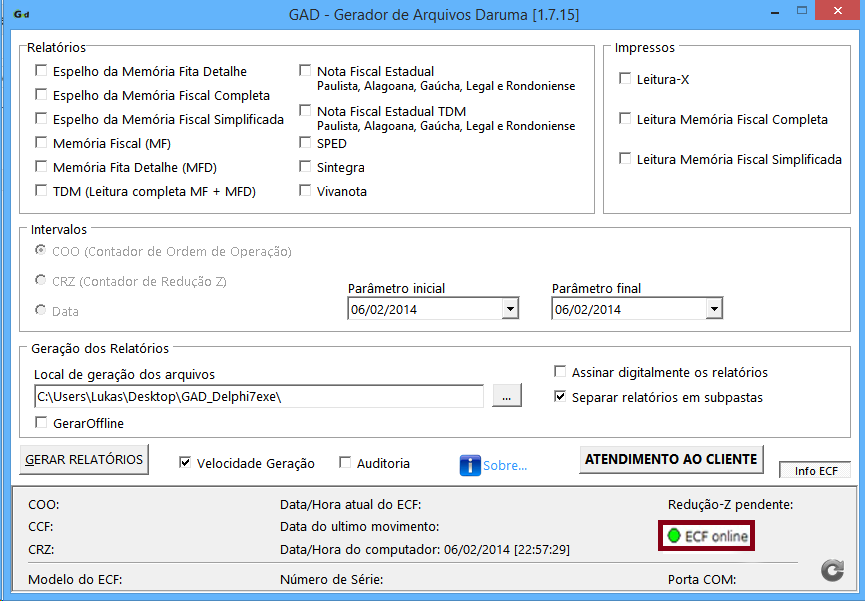Viewport: 865px width, 601px height.
Task: Check Espelho da Memória Fiscal Completa
Action: (x=41, y=95)
